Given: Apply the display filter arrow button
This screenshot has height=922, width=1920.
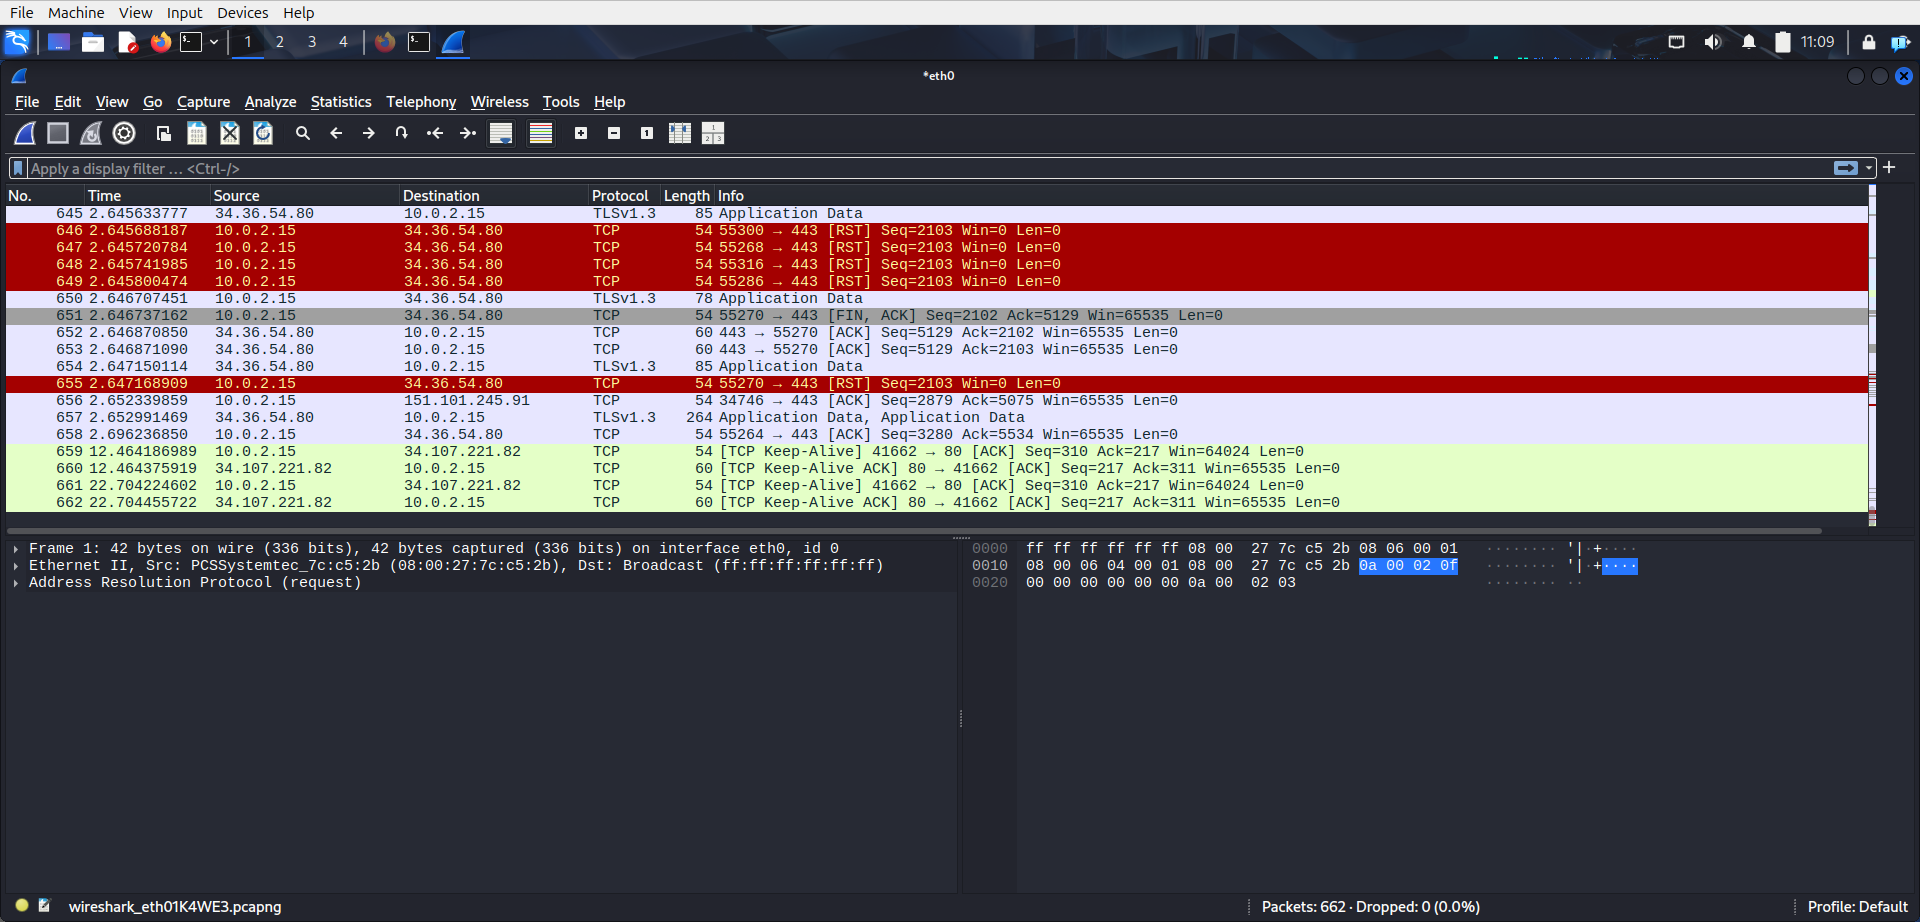Looking at the screenshot, I should click(x=1845, y=168).
